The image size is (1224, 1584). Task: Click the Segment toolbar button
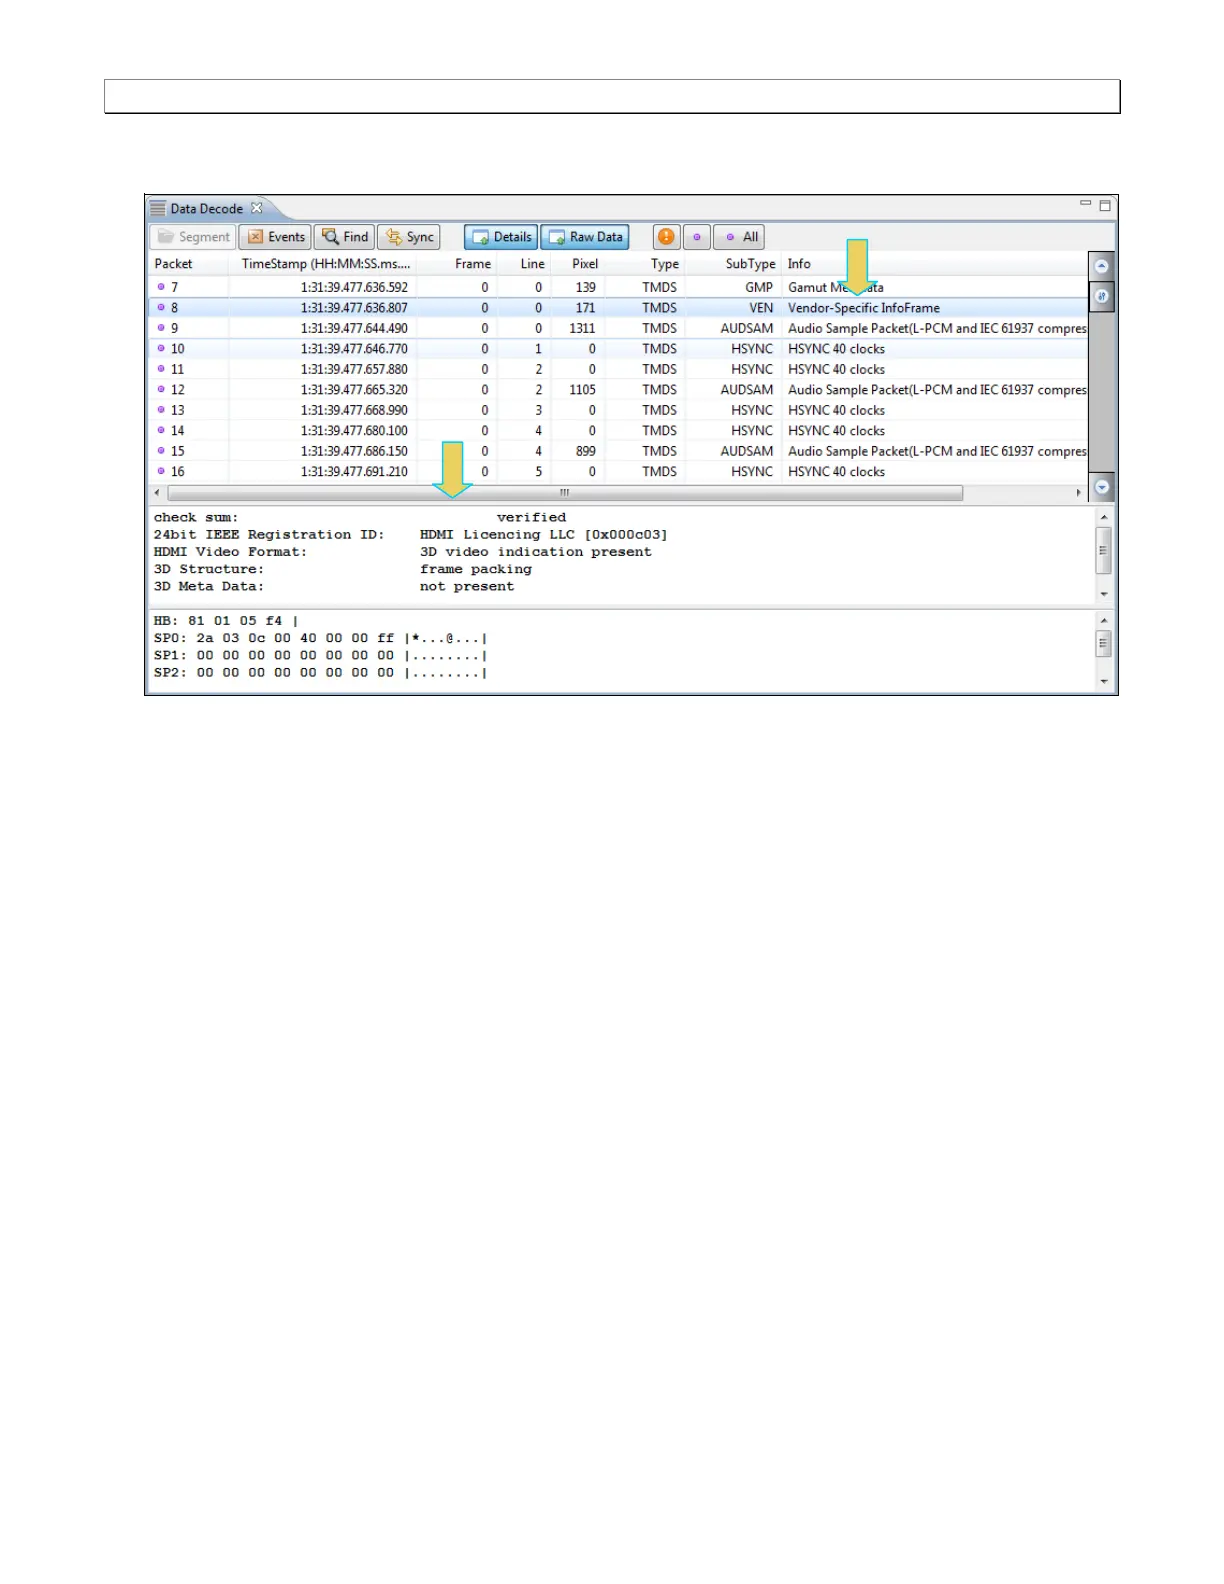(194, 237)
